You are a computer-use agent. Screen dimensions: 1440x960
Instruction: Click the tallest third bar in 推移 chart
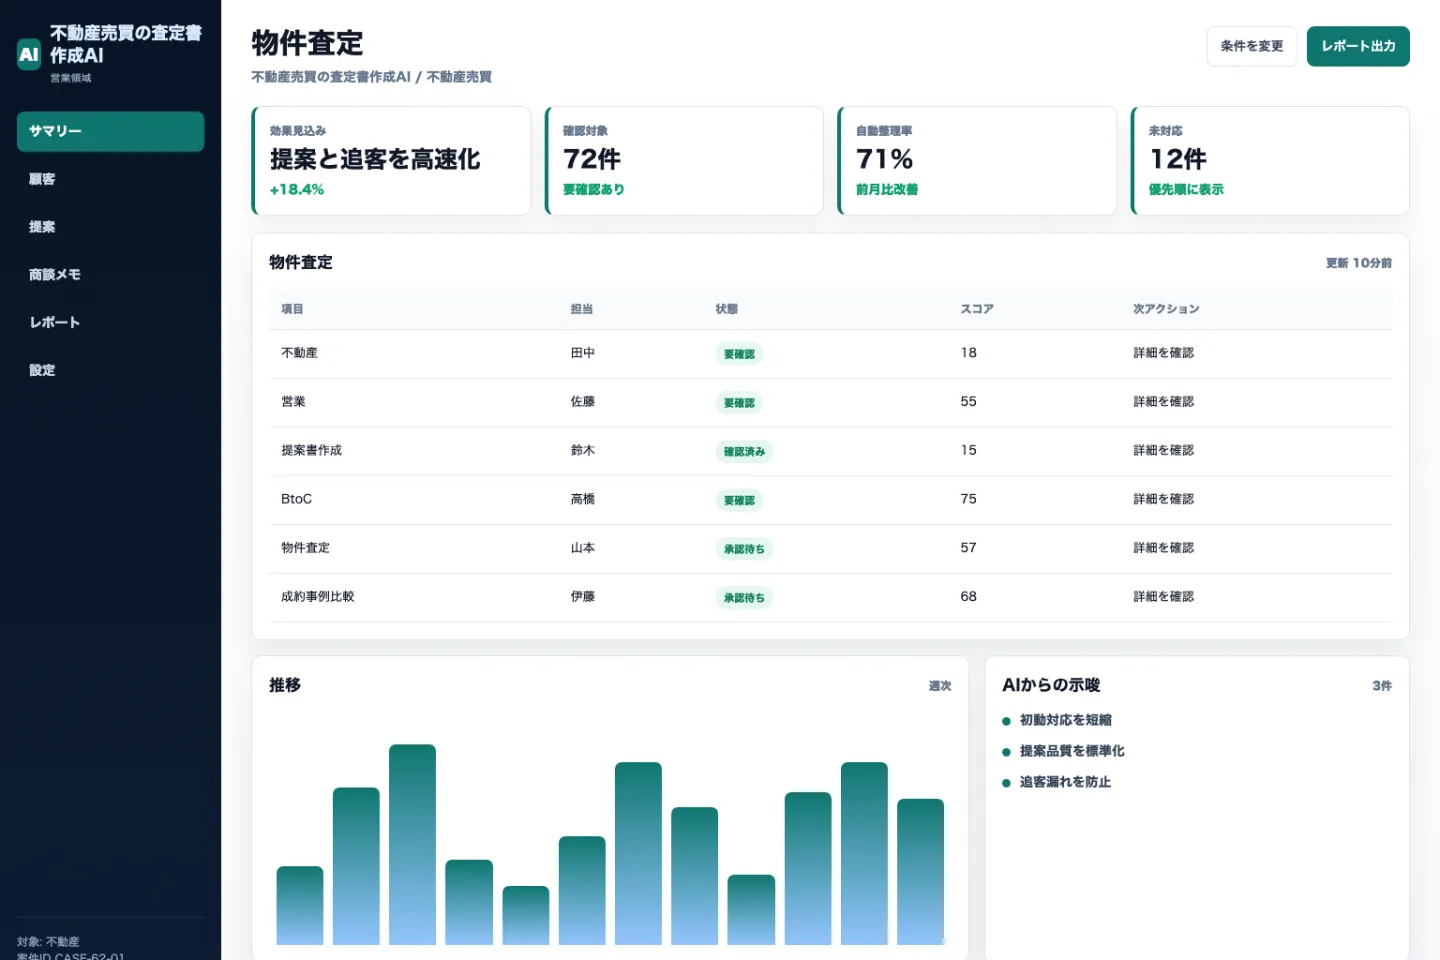click(x=412, y=844)
